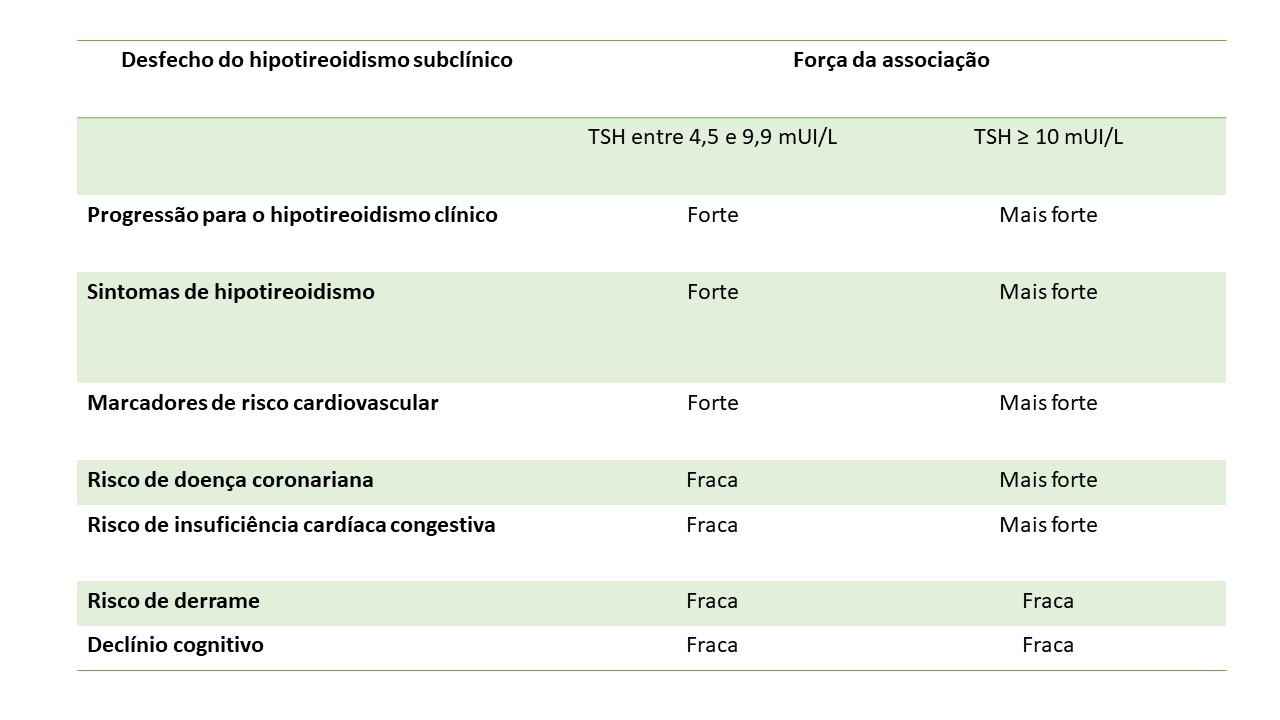Click the "Desfecho do hipotireoidismo subclínico" header

pyautogui.click(x=316, y=60)
